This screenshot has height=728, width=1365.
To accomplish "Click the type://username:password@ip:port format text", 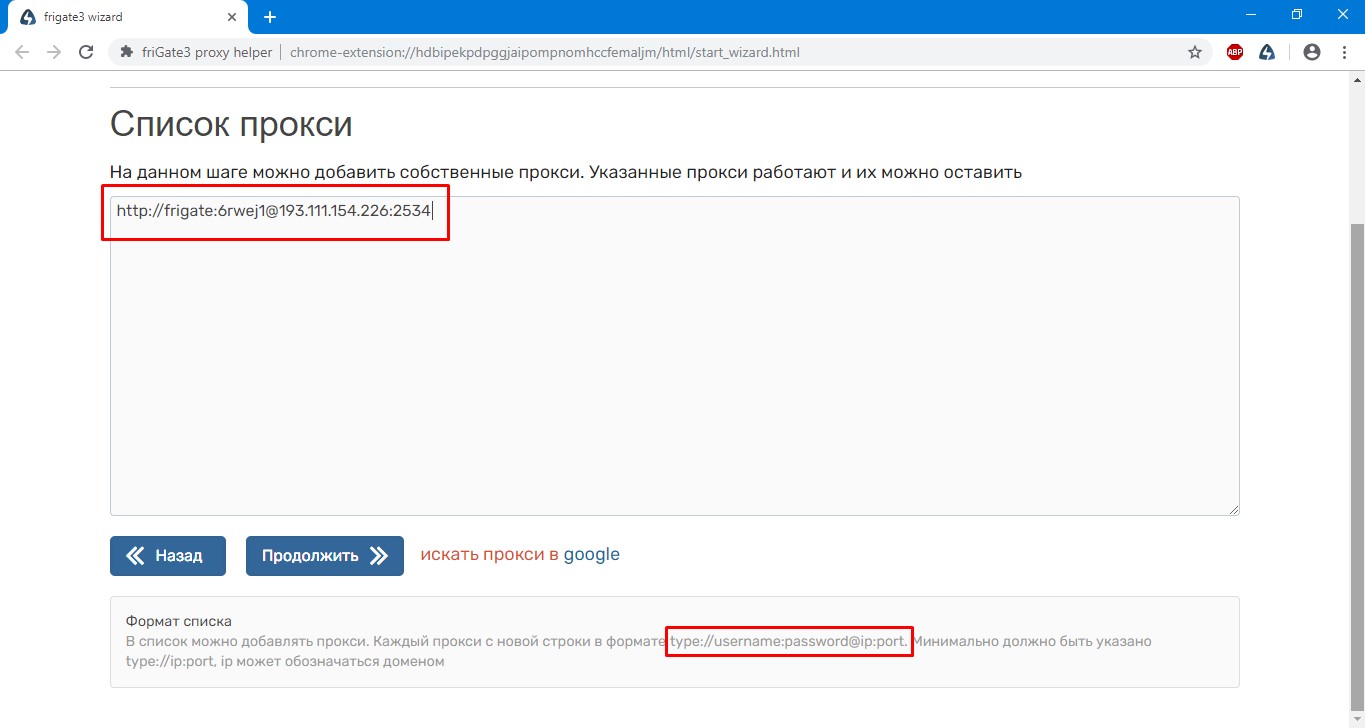I will (x=789, y=641).
